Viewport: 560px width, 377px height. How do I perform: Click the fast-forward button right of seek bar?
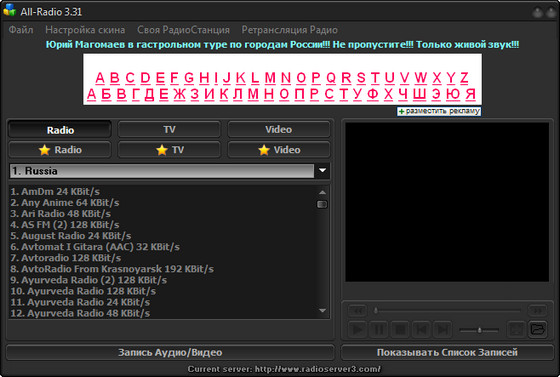pyautogui.click(x=538, y=311)
